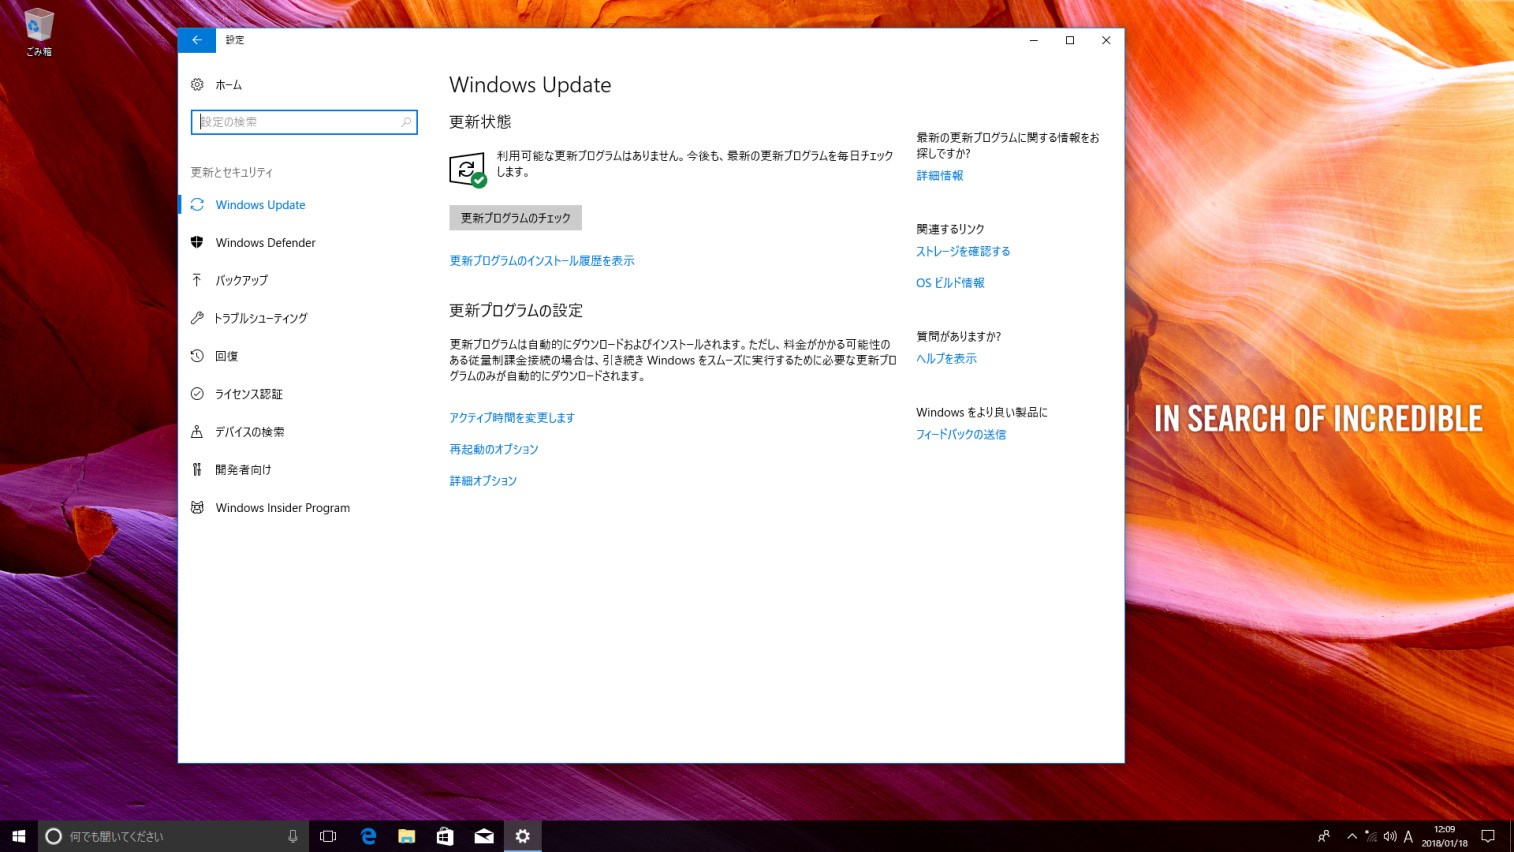Image resolution: width=1514 pixels, height=852 pixels.
Task: Open Microsoft Store from the taskbar
Action: click(x=445, y=836)
